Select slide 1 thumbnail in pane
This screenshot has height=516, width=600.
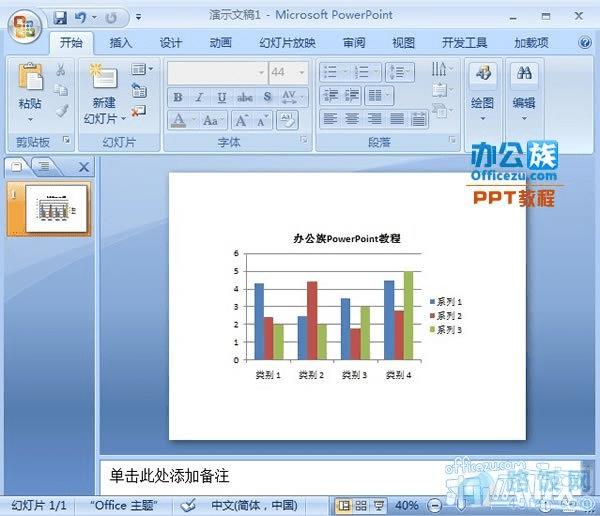click(x=56, y=209)
